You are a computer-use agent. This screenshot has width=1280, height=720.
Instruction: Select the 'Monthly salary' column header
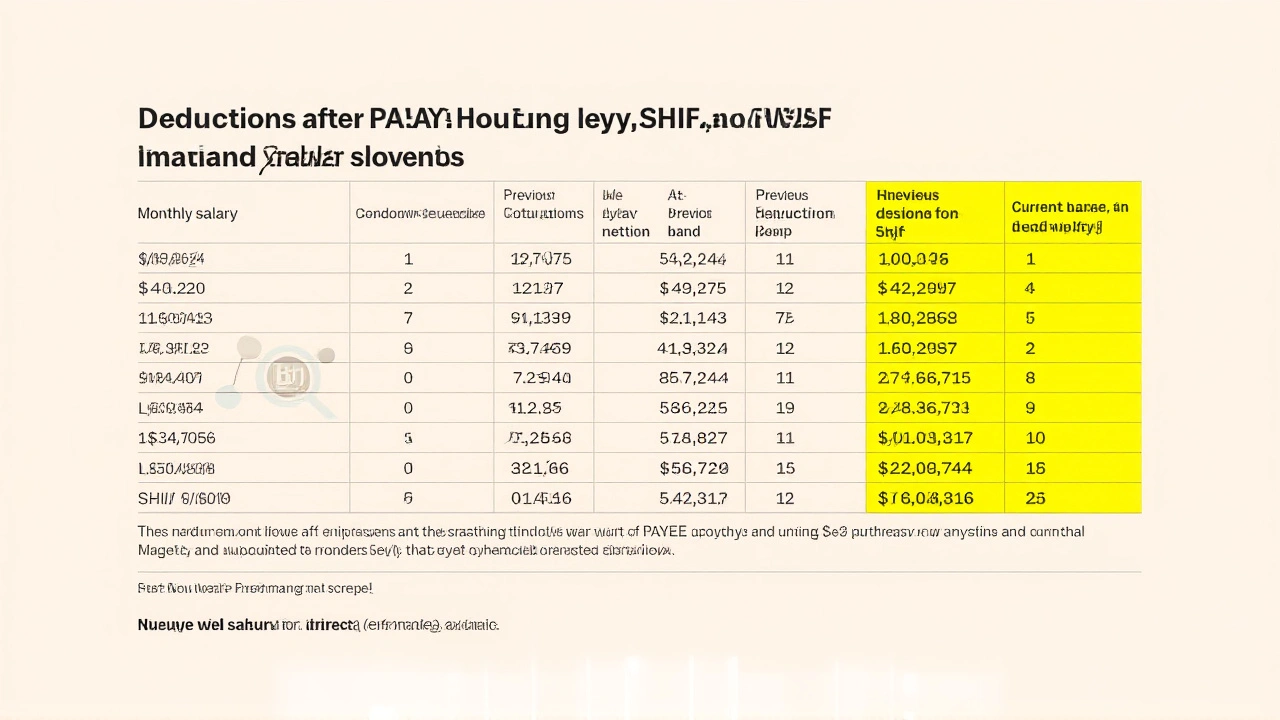tap(187, 213)
